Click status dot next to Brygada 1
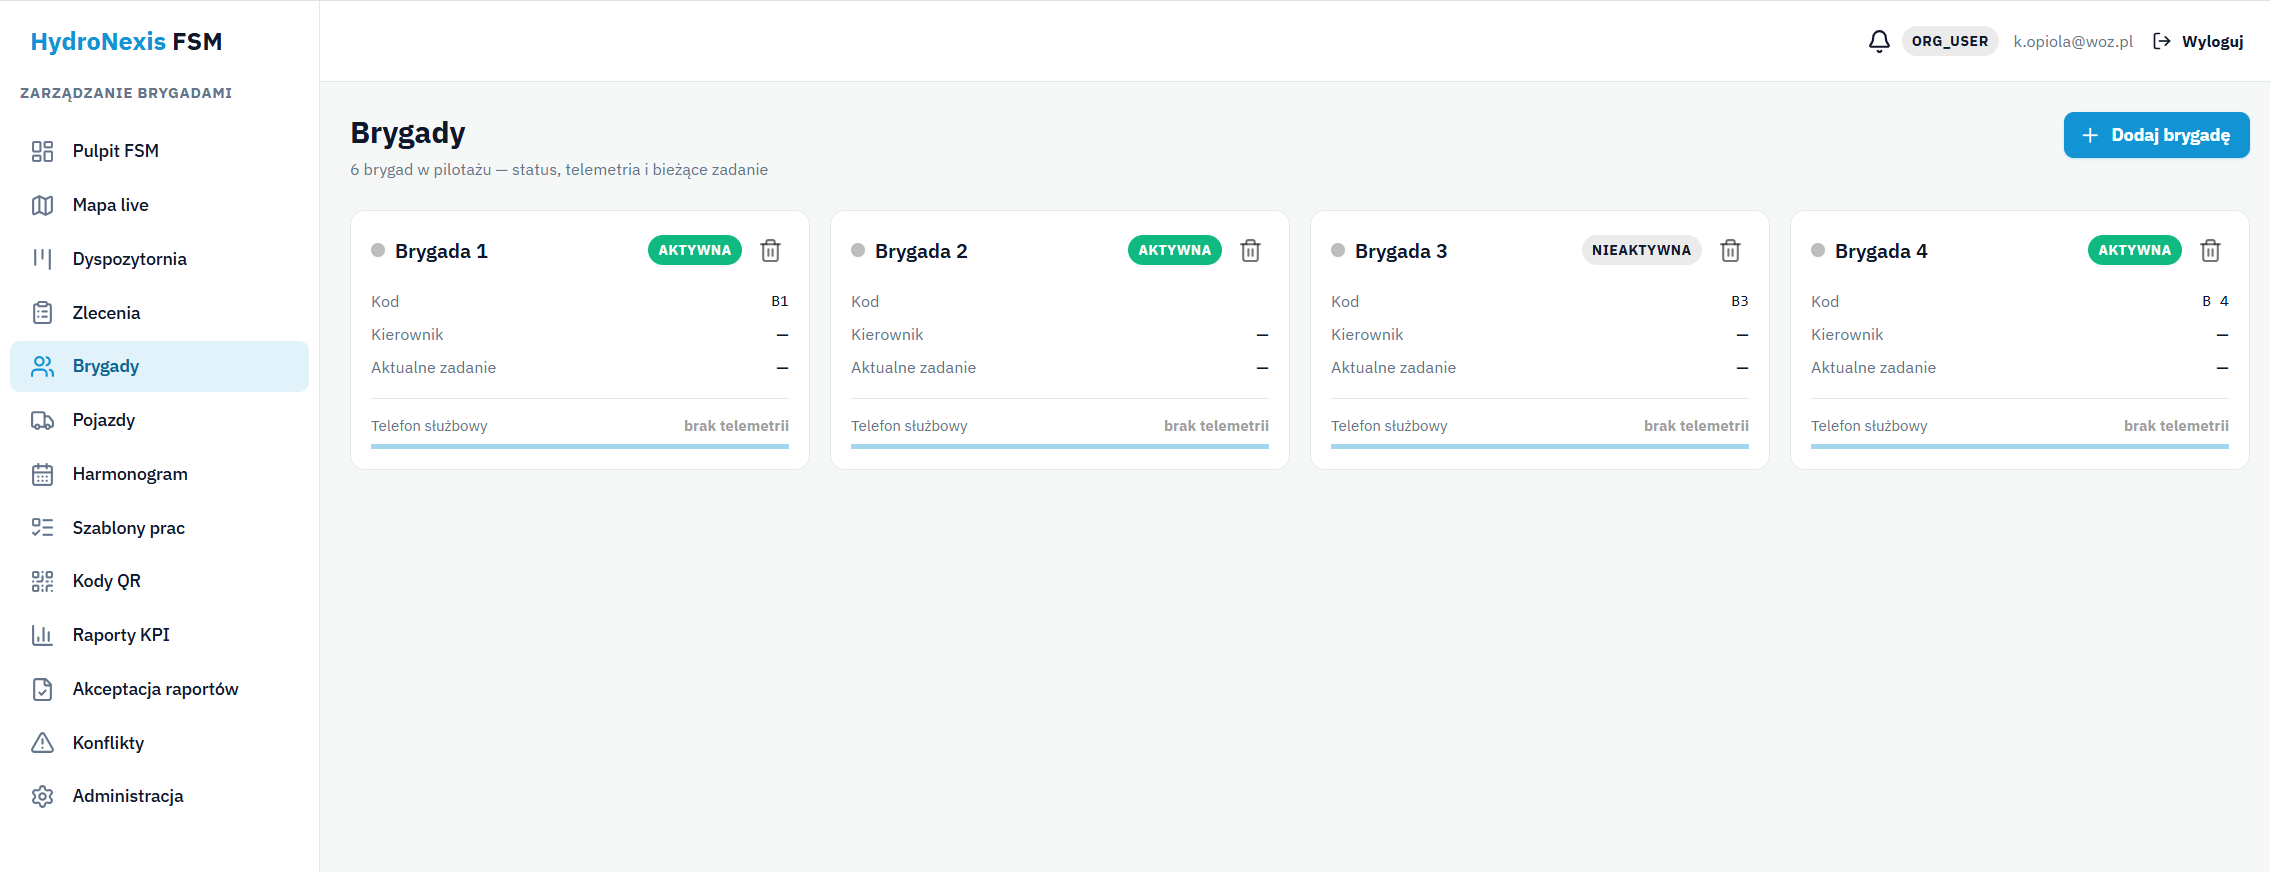The image size is (2270, 872). pos(378,250)
